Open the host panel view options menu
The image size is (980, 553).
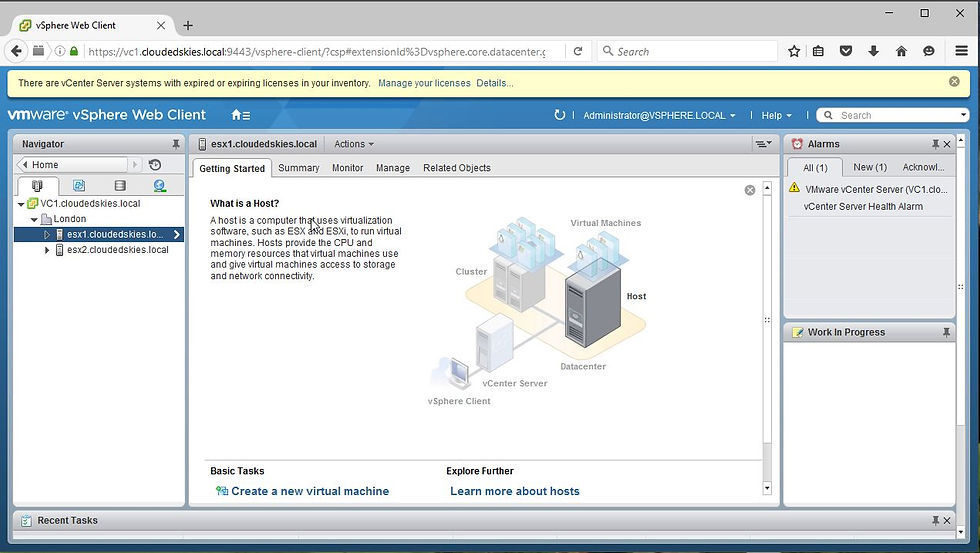(x=763, y=144)
